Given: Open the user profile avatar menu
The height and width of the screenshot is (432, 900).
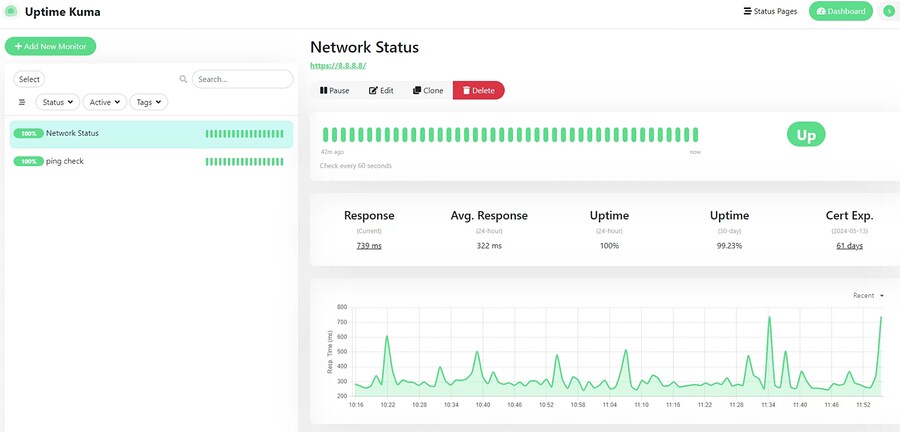Looking at the screenshot, I should 888,11.
